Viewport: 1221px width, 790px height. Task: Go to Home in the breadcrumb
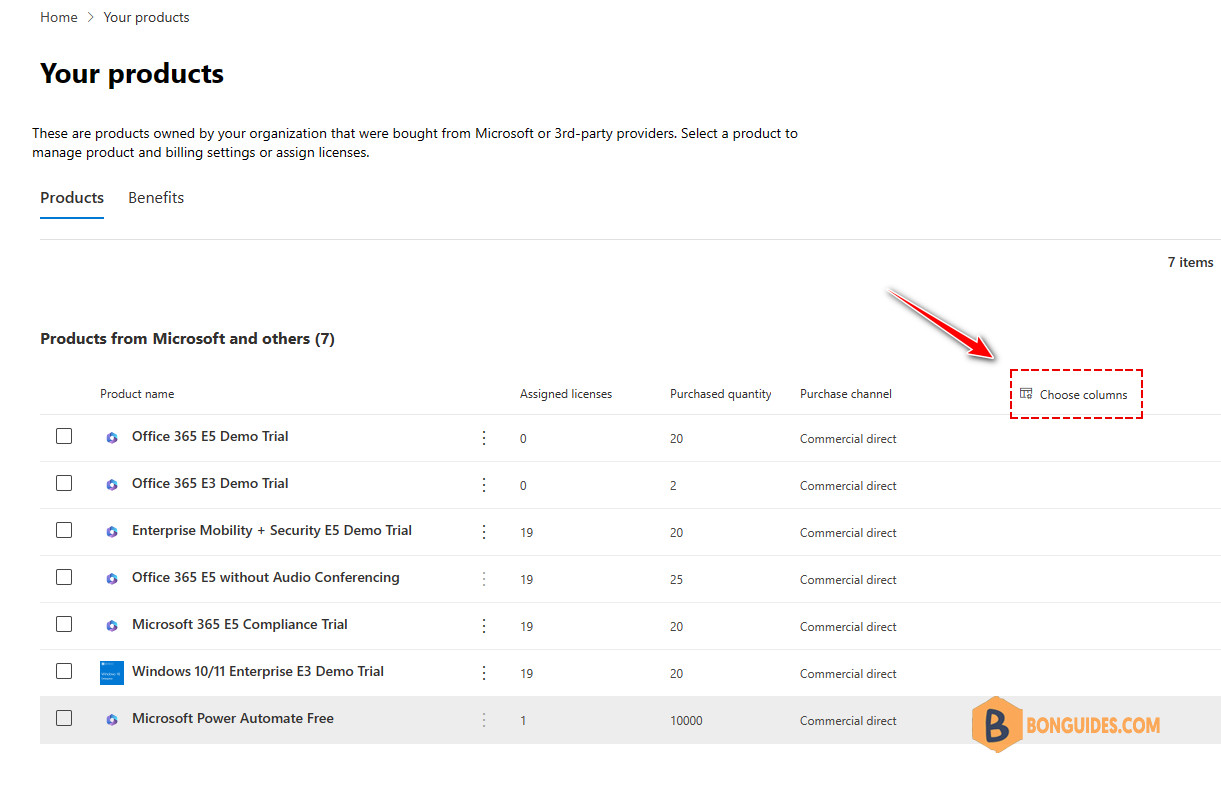[59, 17]
